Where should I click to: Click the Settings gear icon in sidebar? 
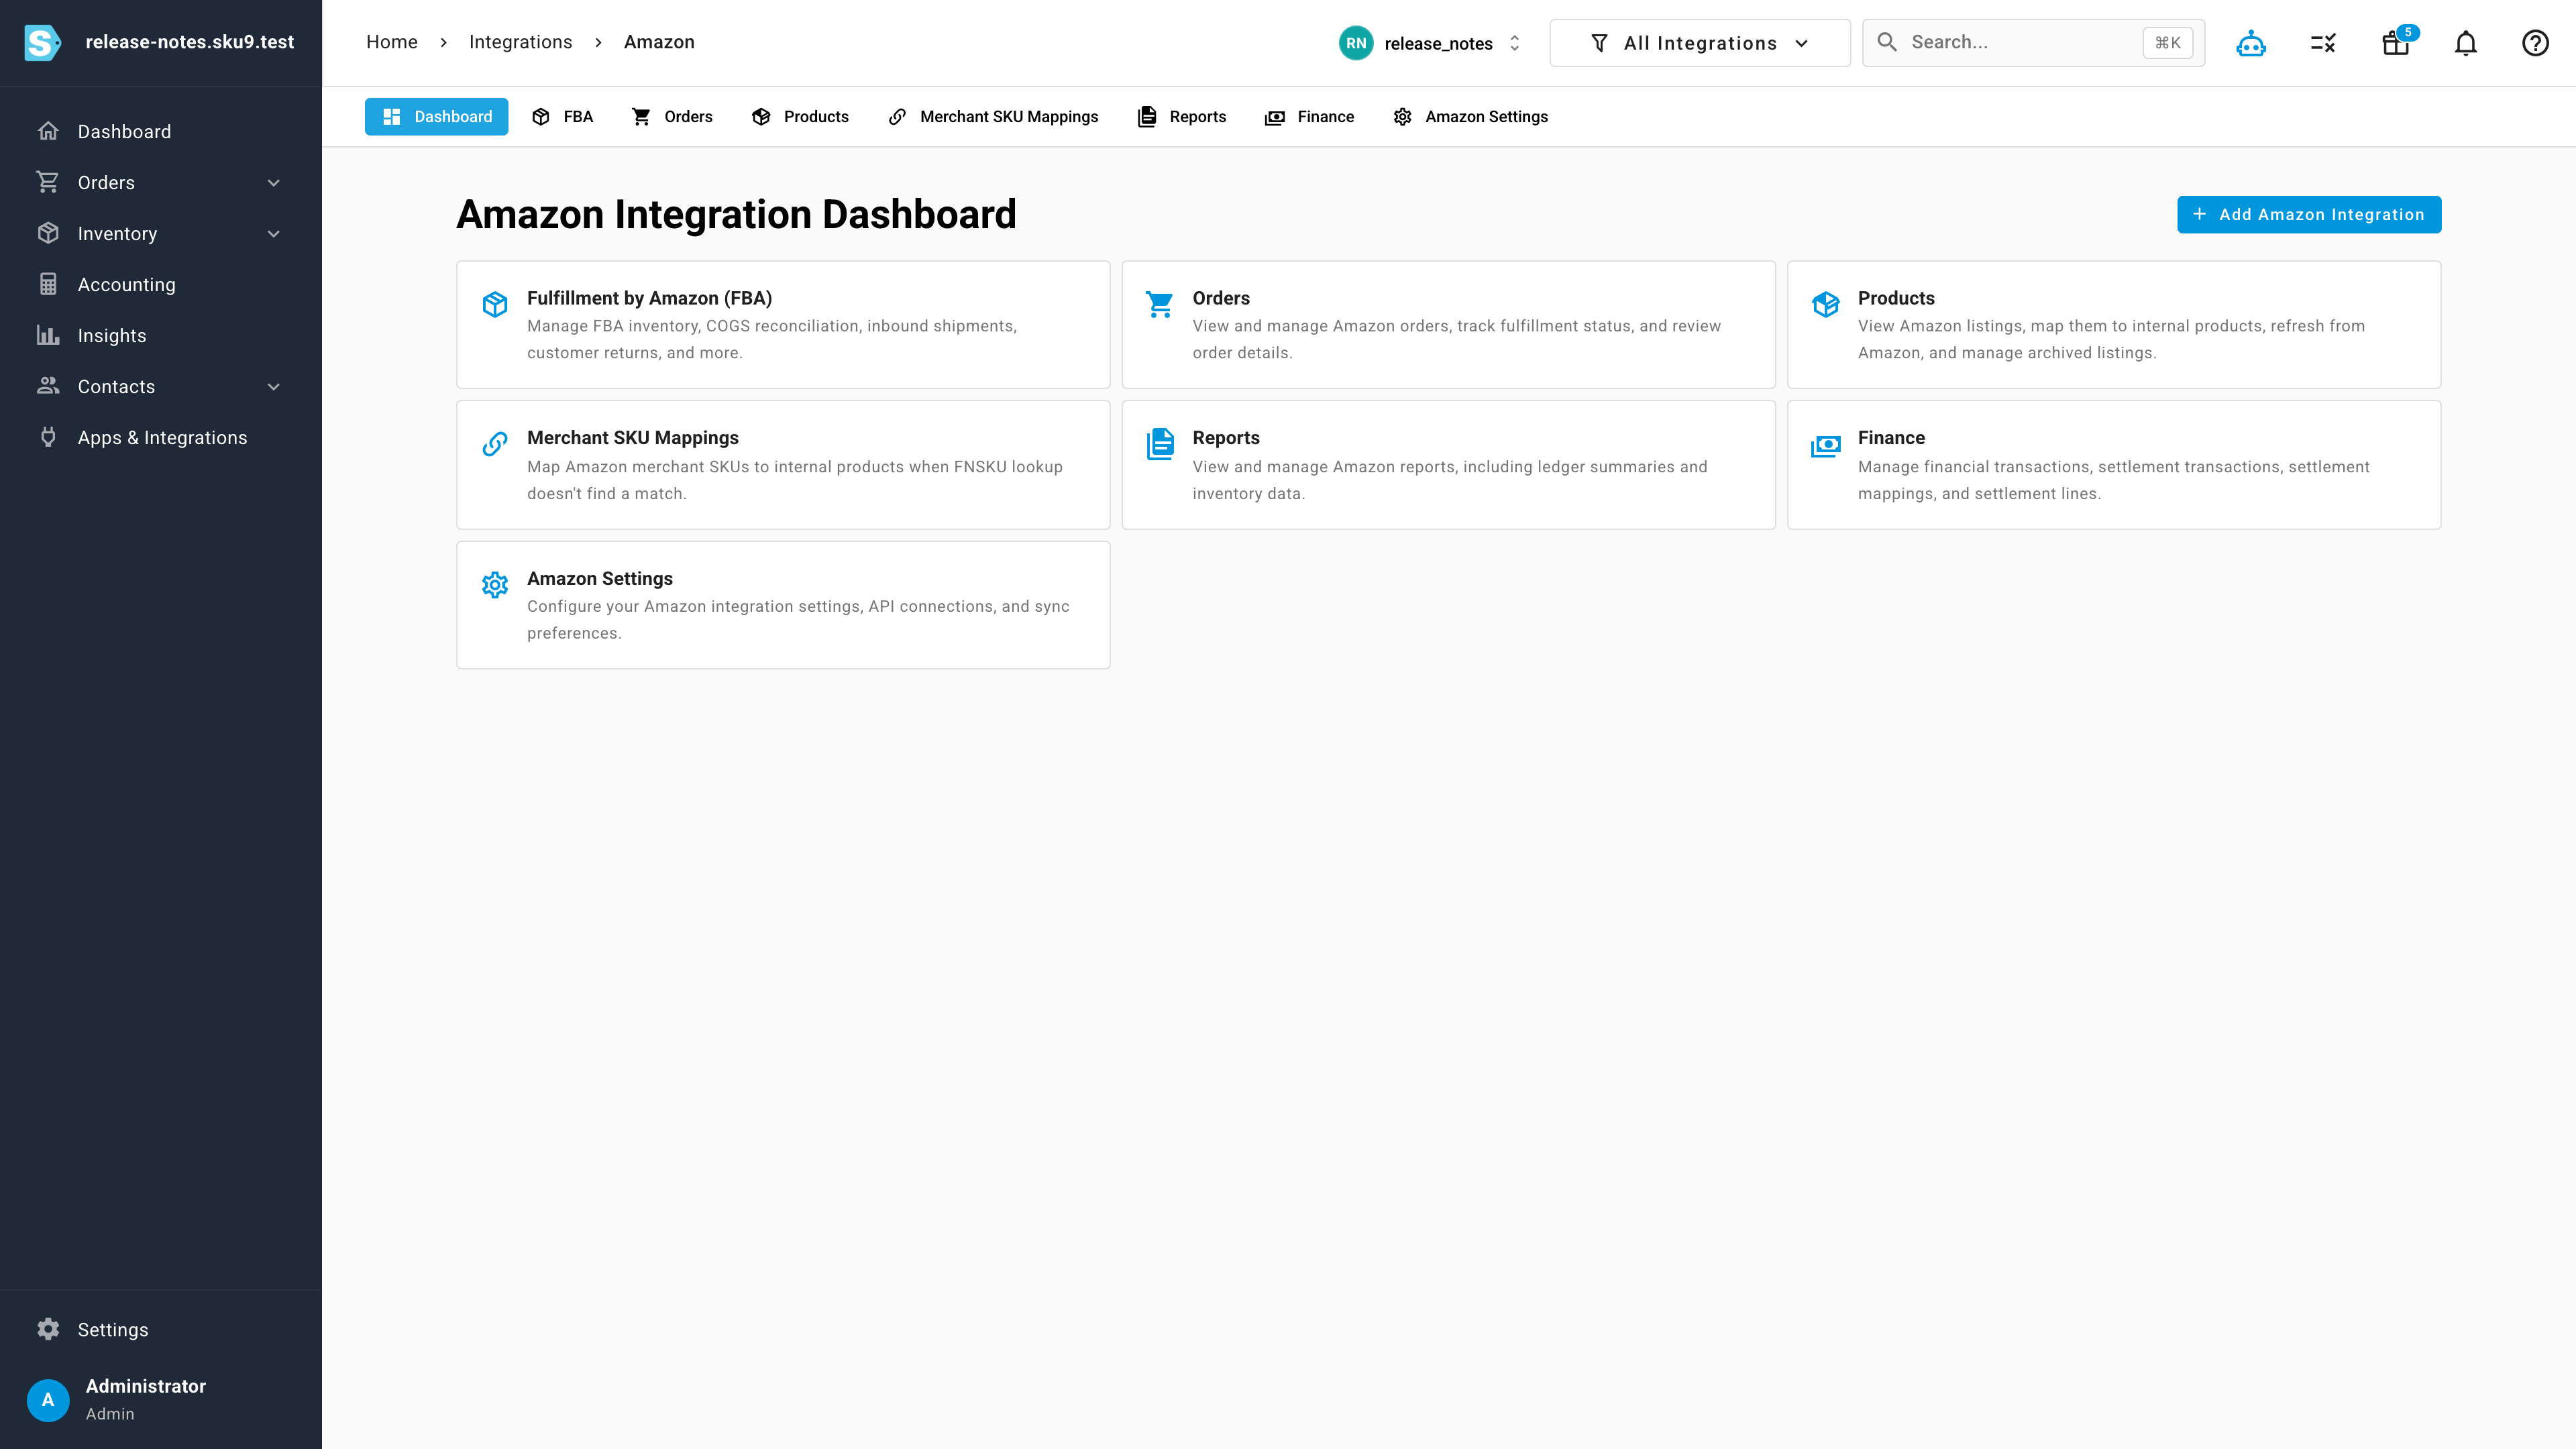[48, 1329]
